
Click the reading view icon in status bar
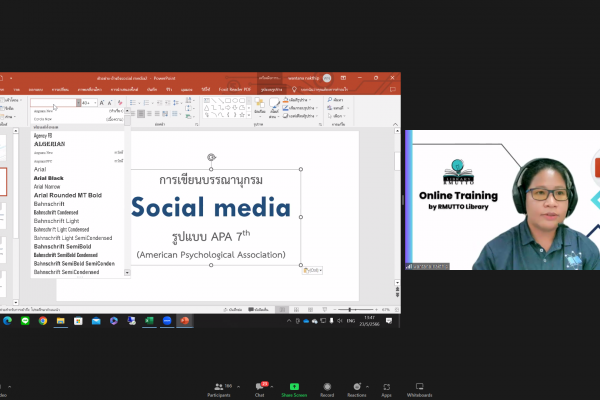coord(310,309)
